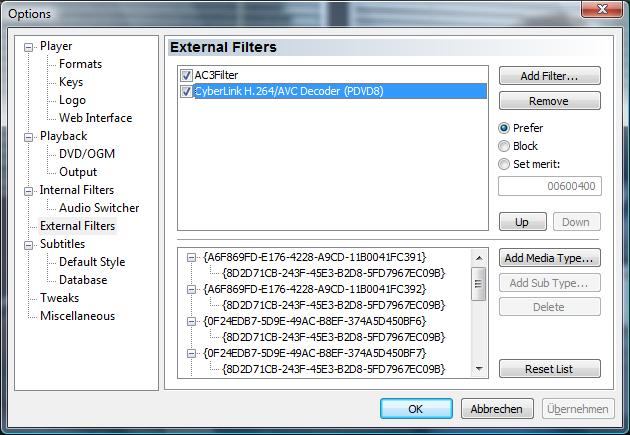
Task: Uncheck the AC3Filter checkbox
Action: [186, 75]
